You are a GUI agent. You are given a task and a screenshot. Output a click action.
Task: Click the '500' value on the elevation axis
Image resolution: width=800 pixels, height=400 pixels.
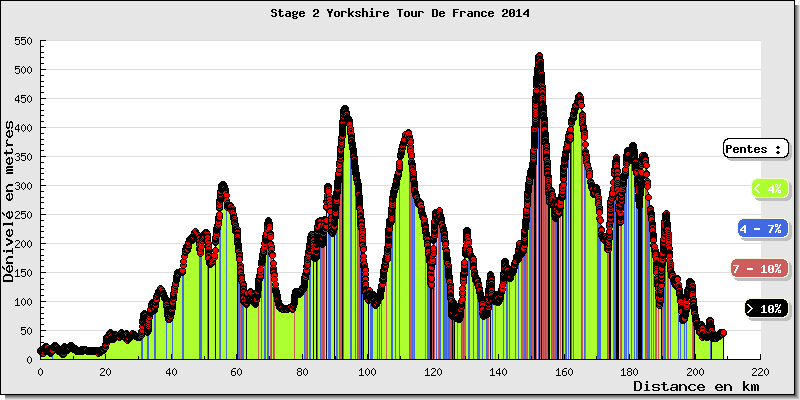pyautogui.click(x=24, y=70)
